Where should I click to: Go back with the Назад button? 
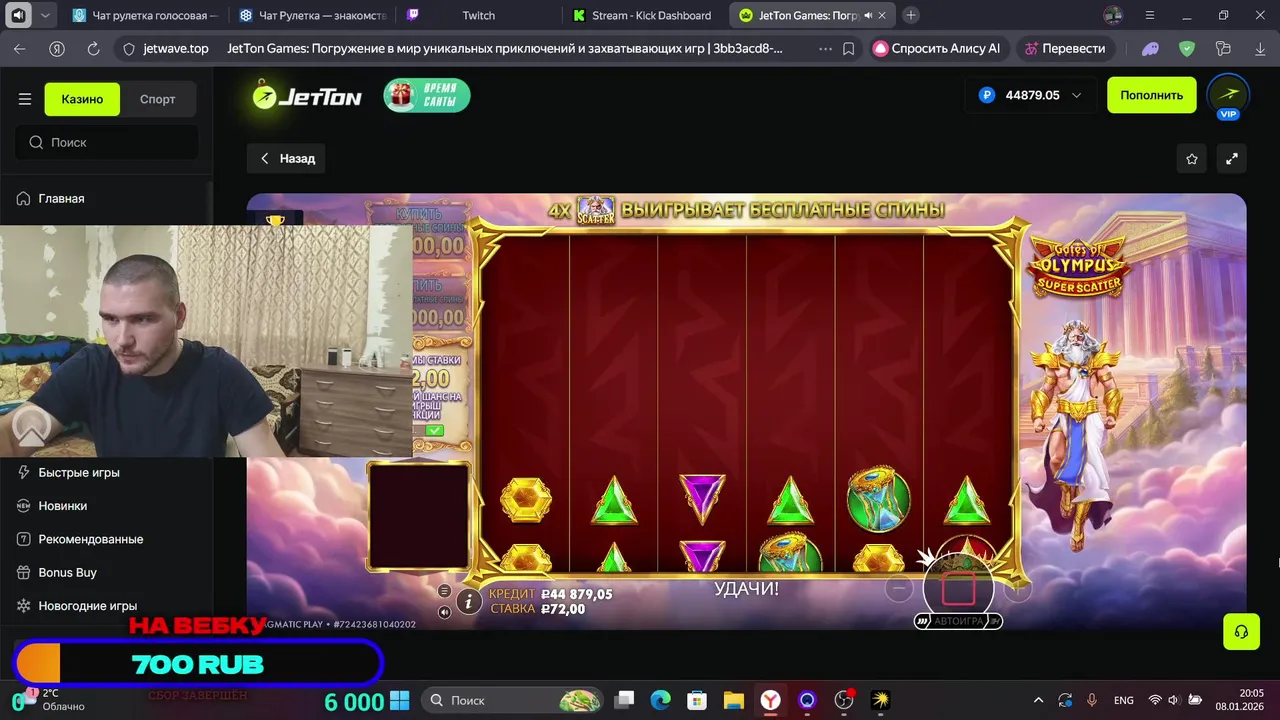pyautogui.click(x=286, y=158)
